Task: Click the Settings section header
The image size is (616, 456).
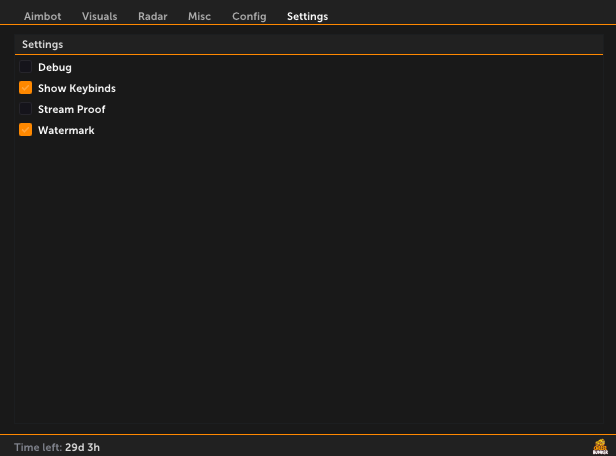Action: (x=309, y=44)
